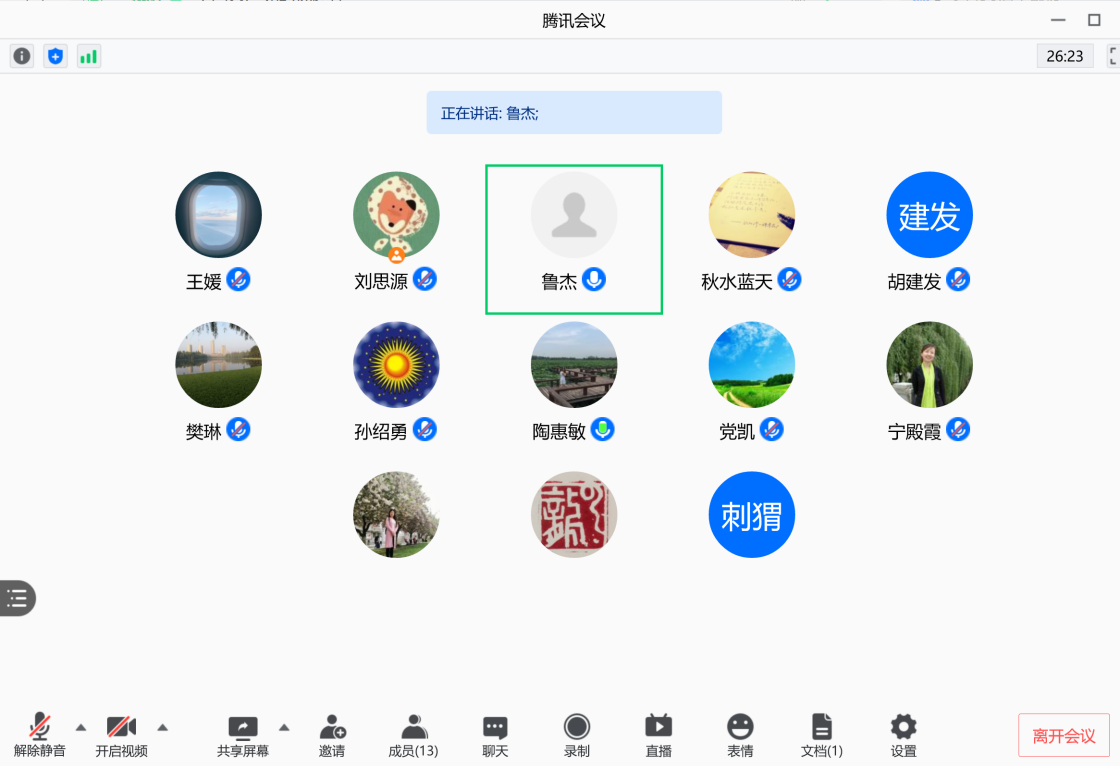The image size is (1120, 766).
Task: Open Documents (文档(1))
Action: pyautogui.click(x=822, y=734)
